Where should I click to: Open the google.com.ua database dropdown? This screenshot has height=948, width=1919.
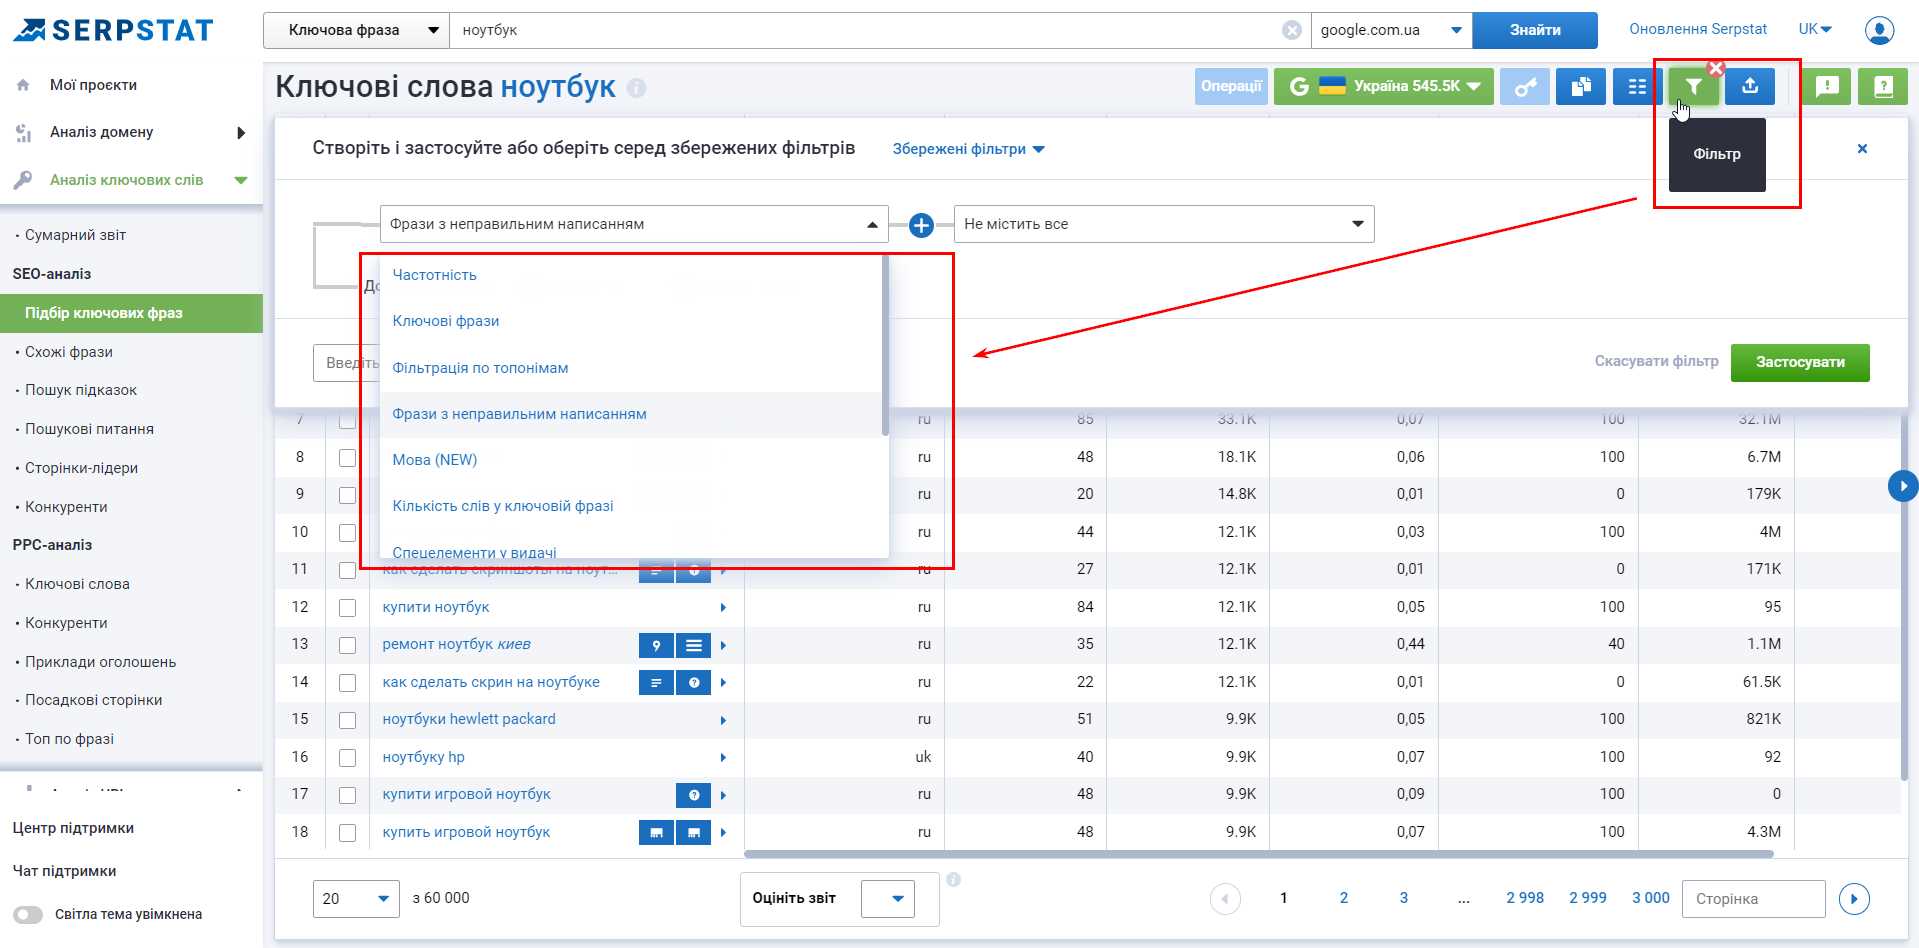pos(1391,30)
